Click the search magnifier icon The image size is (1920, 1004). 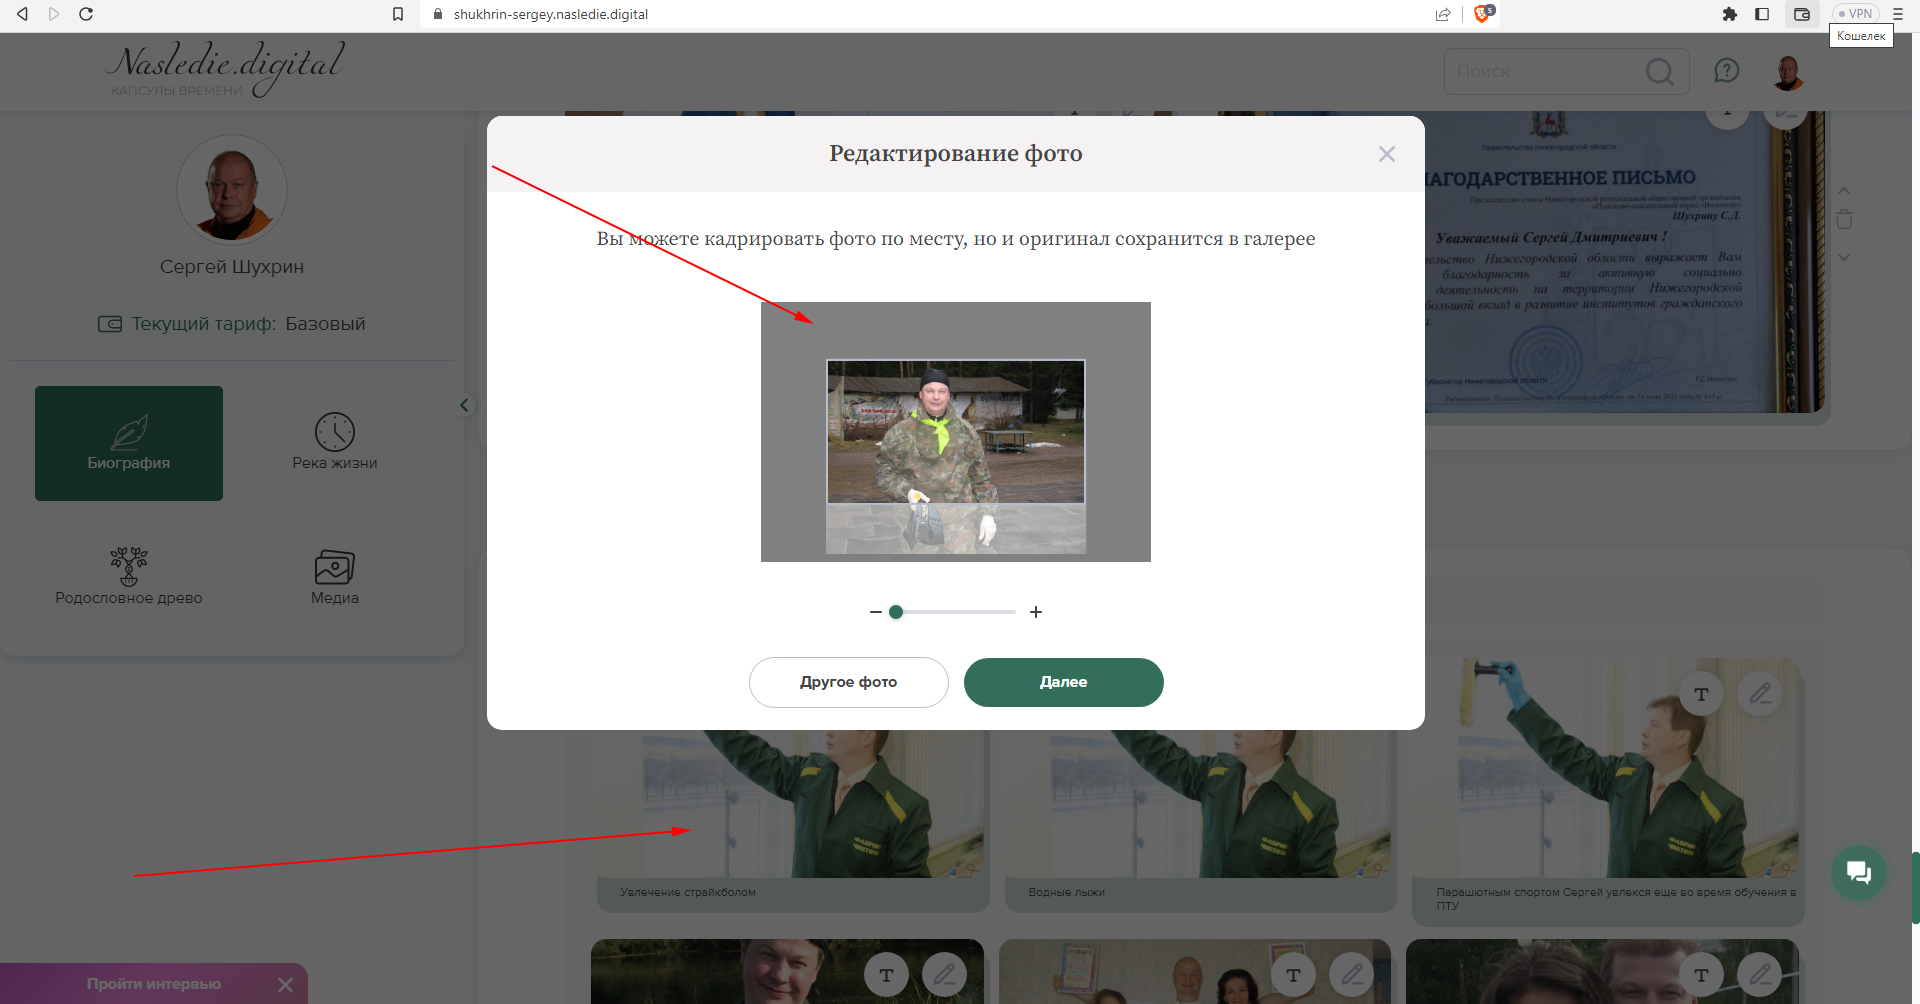pyautogui.click(x=1660, y=72)
